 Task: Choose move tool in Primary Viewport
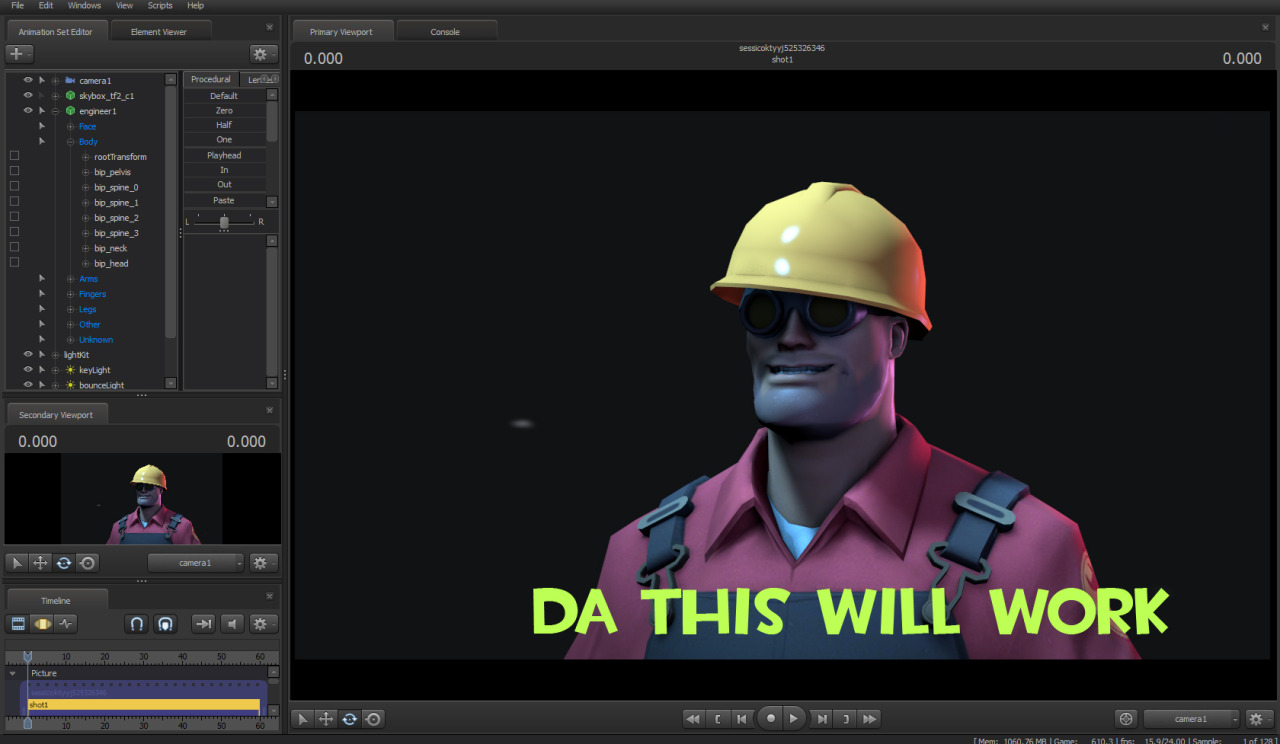(x=326, y=718)
